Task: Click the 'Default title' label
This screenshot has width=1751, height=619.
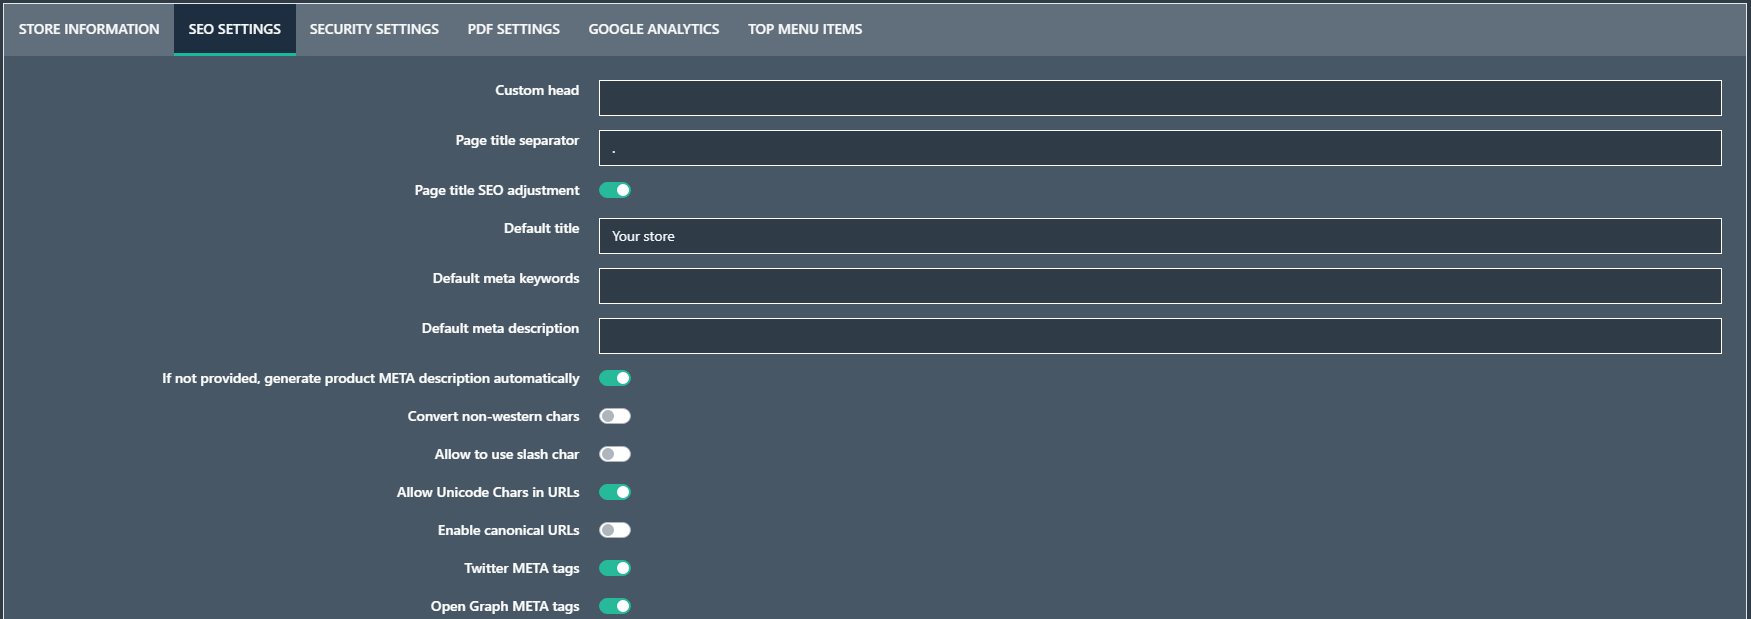Action: click(x=541, y=228)
